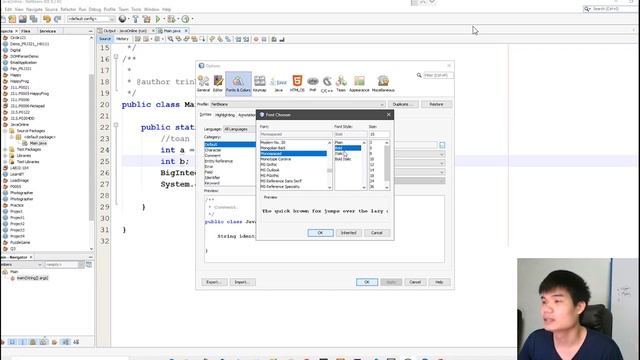Switch to the Services panel tab
The height and width of the screenshot is (360, 640).
pos(48,31)
